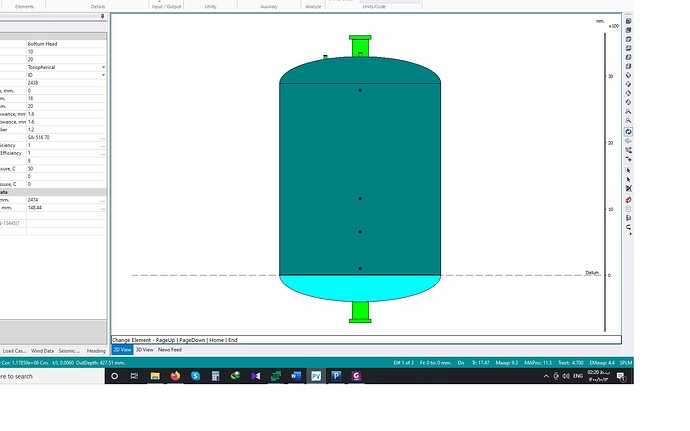
Task: Click the field with value 9
Action: [x=66, y=161]
